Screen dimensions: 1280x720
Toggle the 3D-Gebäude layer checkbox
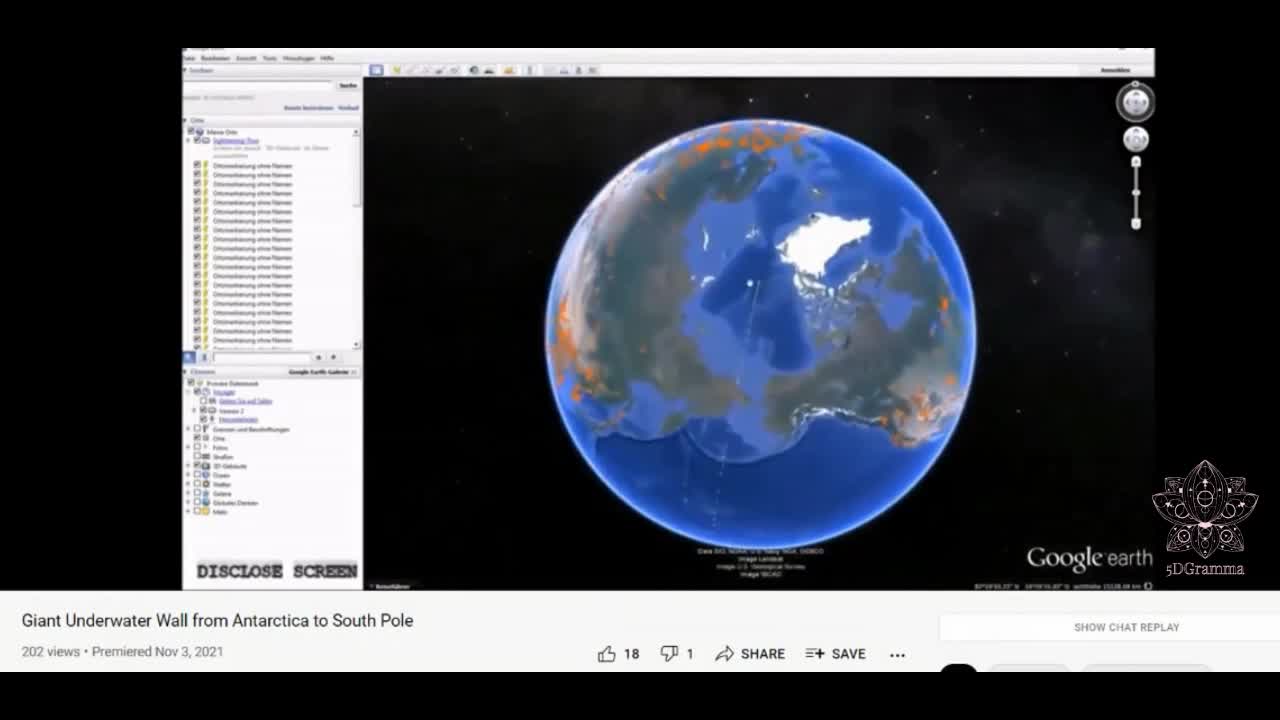click(x=197, y=465)
